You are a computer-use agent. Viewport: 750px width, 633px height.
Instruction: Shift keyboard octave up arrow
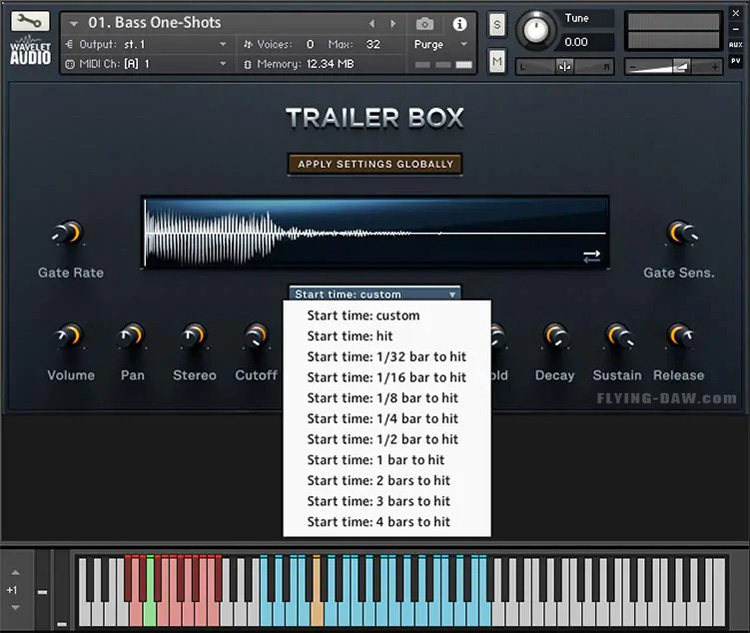click(15, 573)
